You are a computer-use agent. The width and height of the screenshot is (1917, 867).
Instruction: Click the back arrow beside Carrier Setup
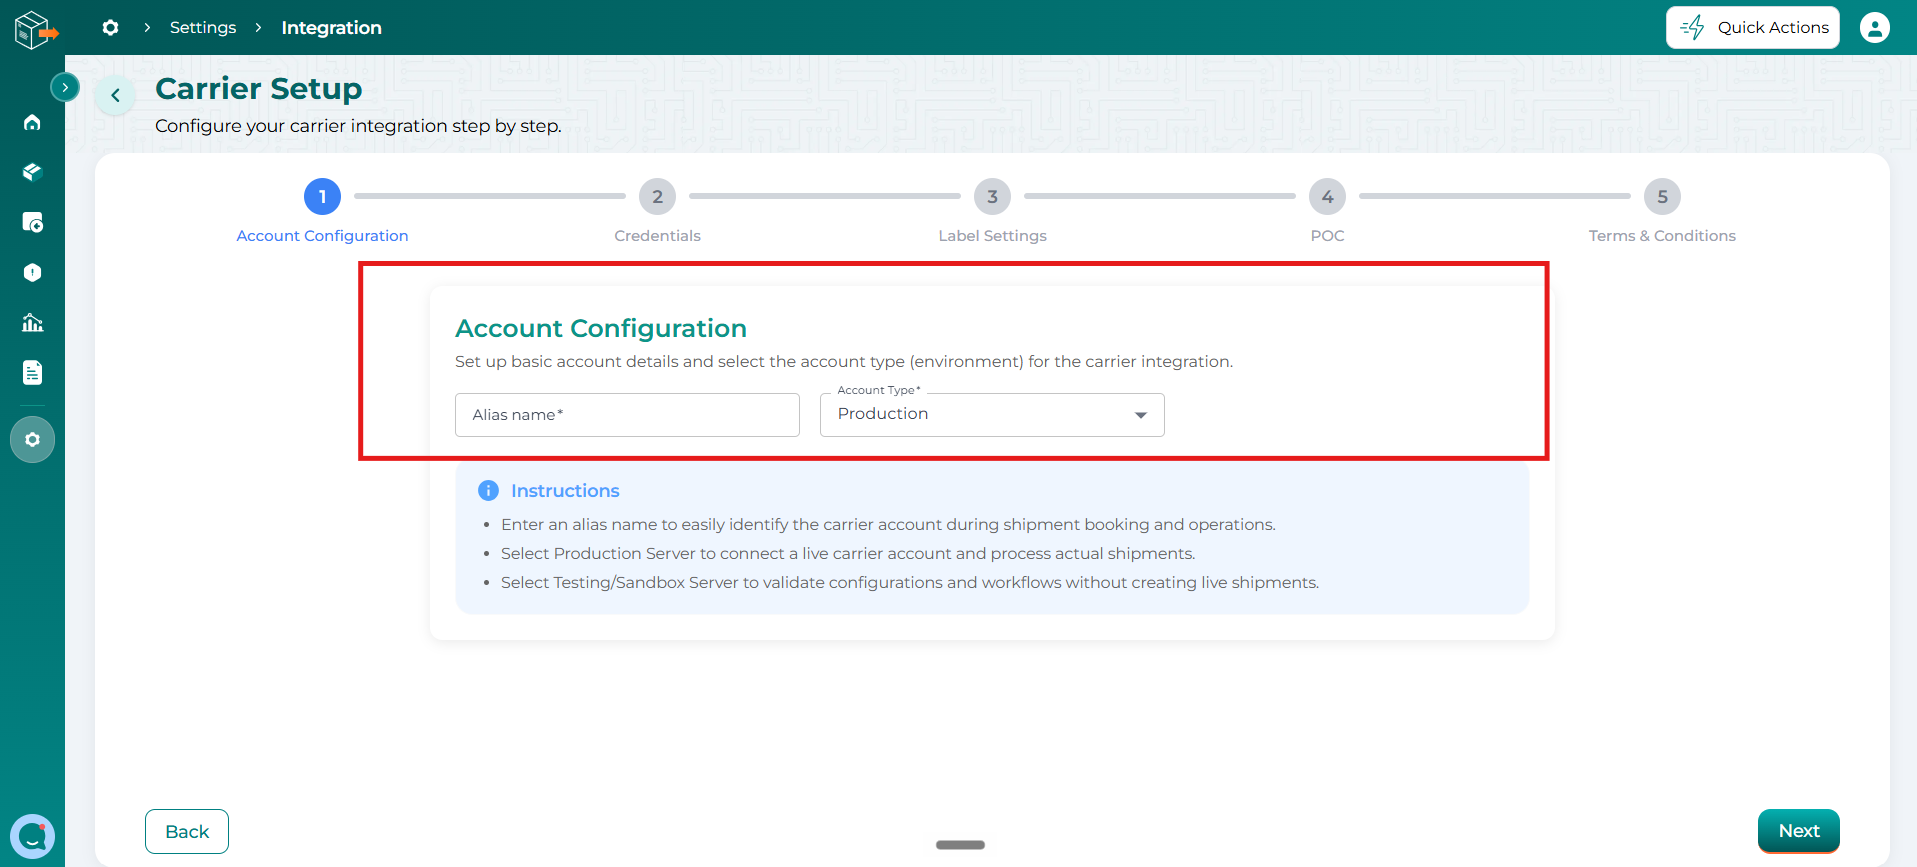[116, 95]
